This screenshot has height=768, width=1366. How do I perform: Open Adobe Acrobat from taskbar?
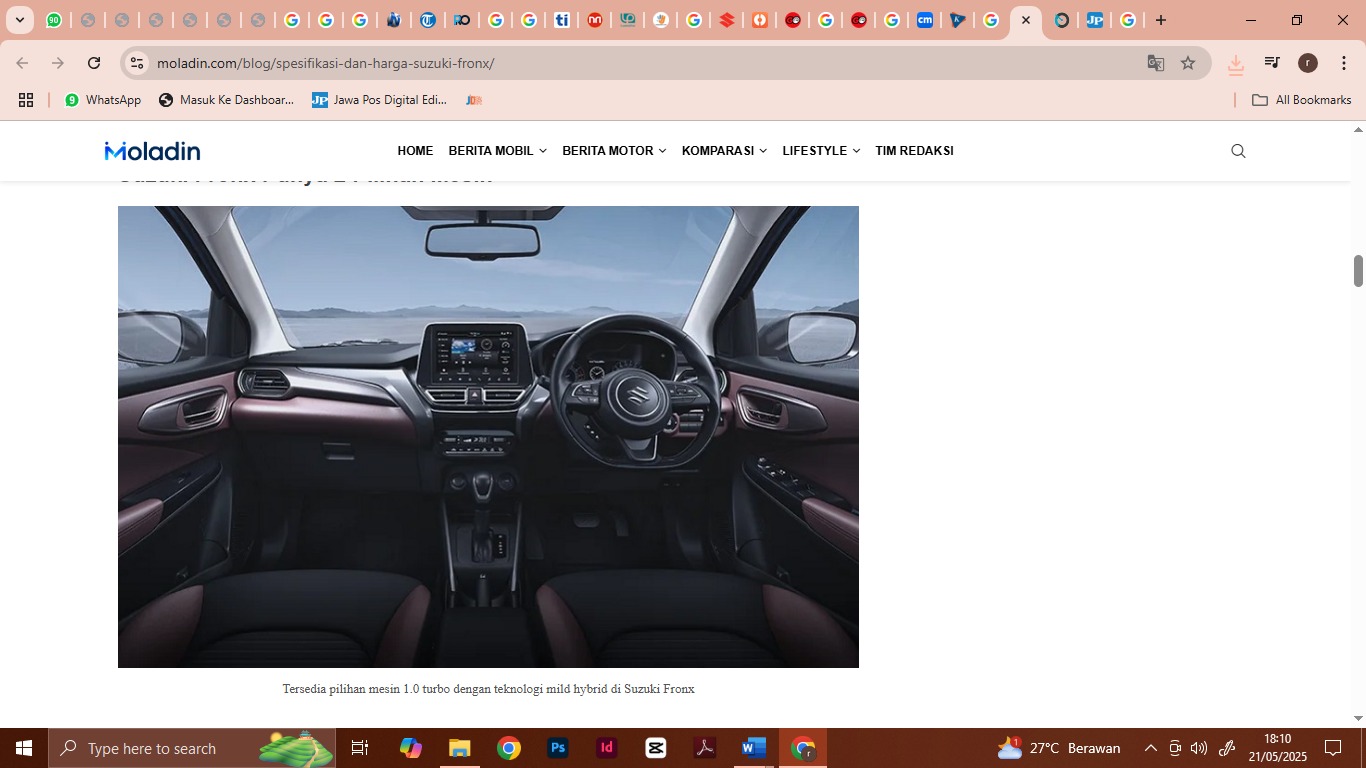click(x=705, y=748)
